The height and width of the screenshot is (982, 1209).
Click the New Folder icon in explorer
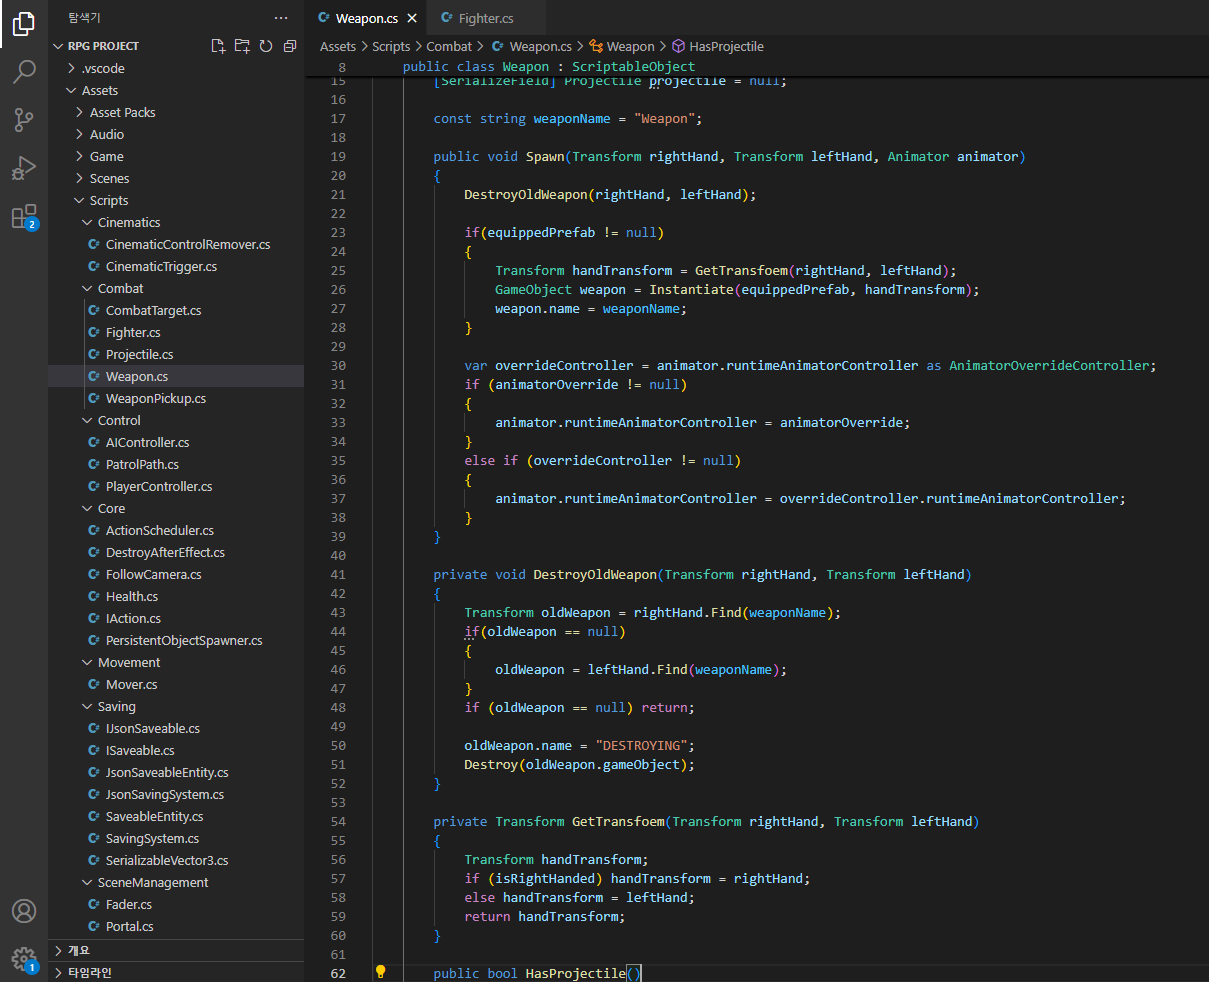click(242, 46)
